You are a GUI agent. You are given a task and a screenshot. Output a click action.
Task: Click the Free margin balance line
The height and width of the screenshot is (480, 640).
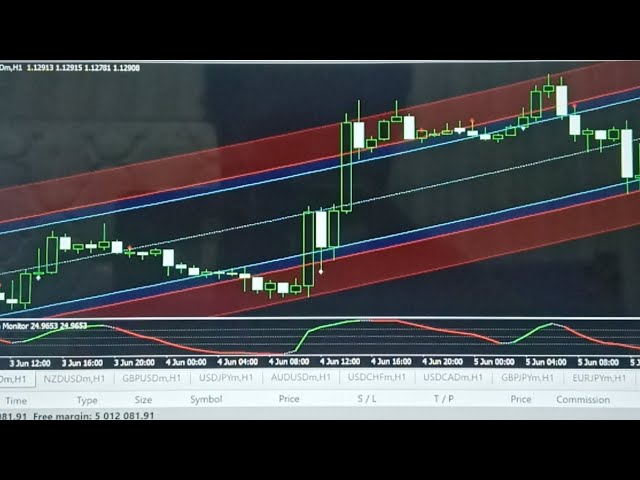[94, 414]
